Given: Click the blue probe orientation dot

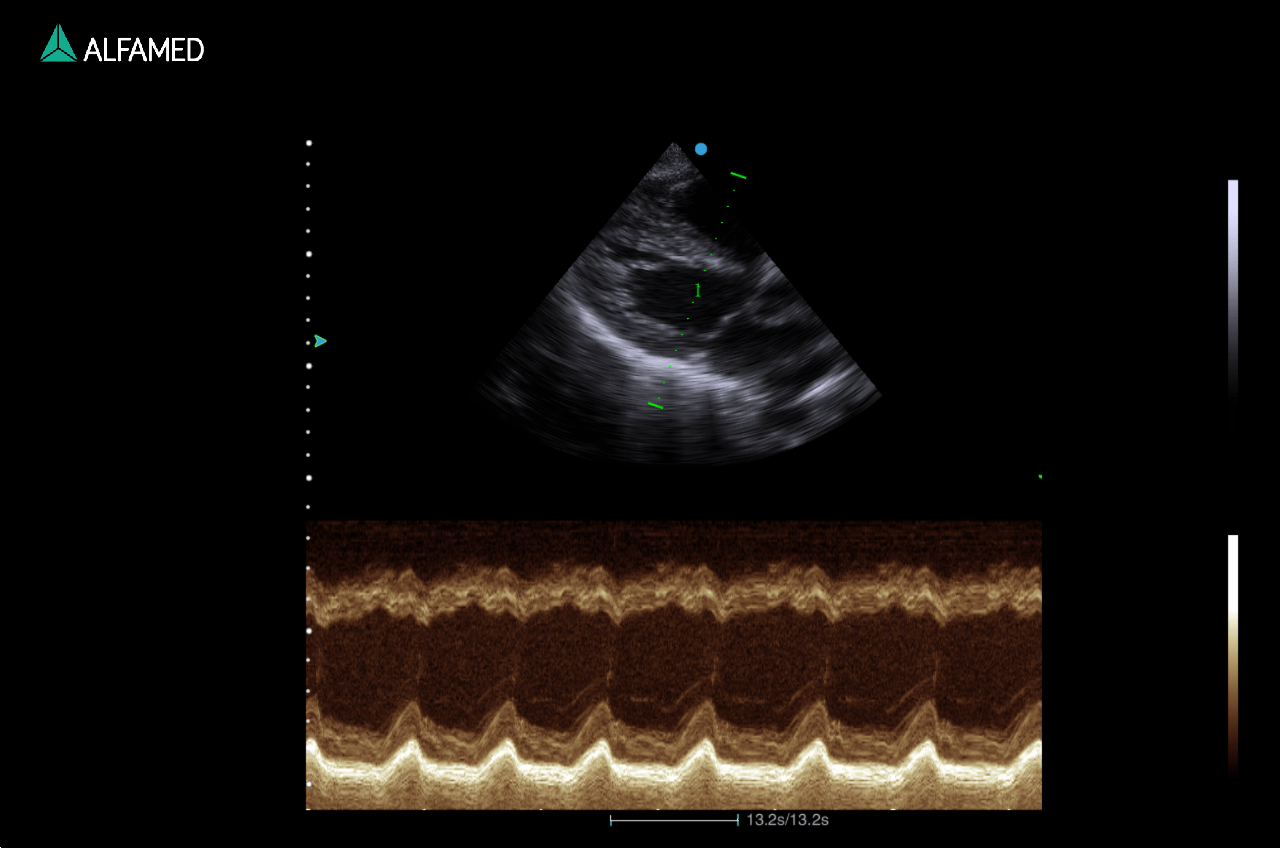Looking at the screenshot, I should pyautogui.click(x=701, y=149).
